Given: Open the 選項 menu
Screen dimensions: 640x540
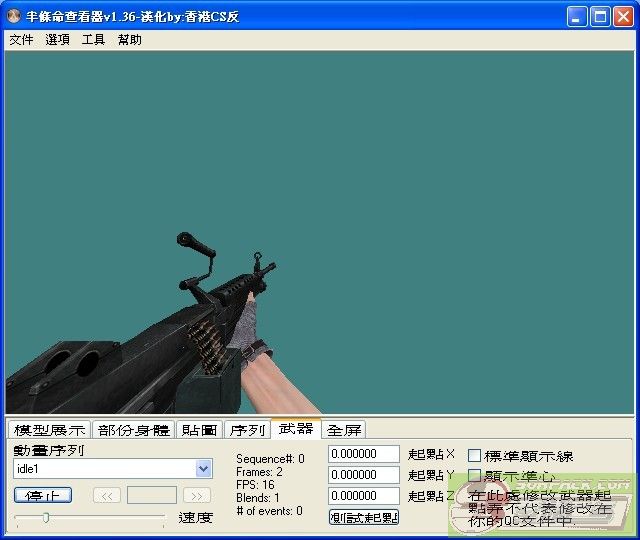Looking at the screenshot, I should point(57,40).
